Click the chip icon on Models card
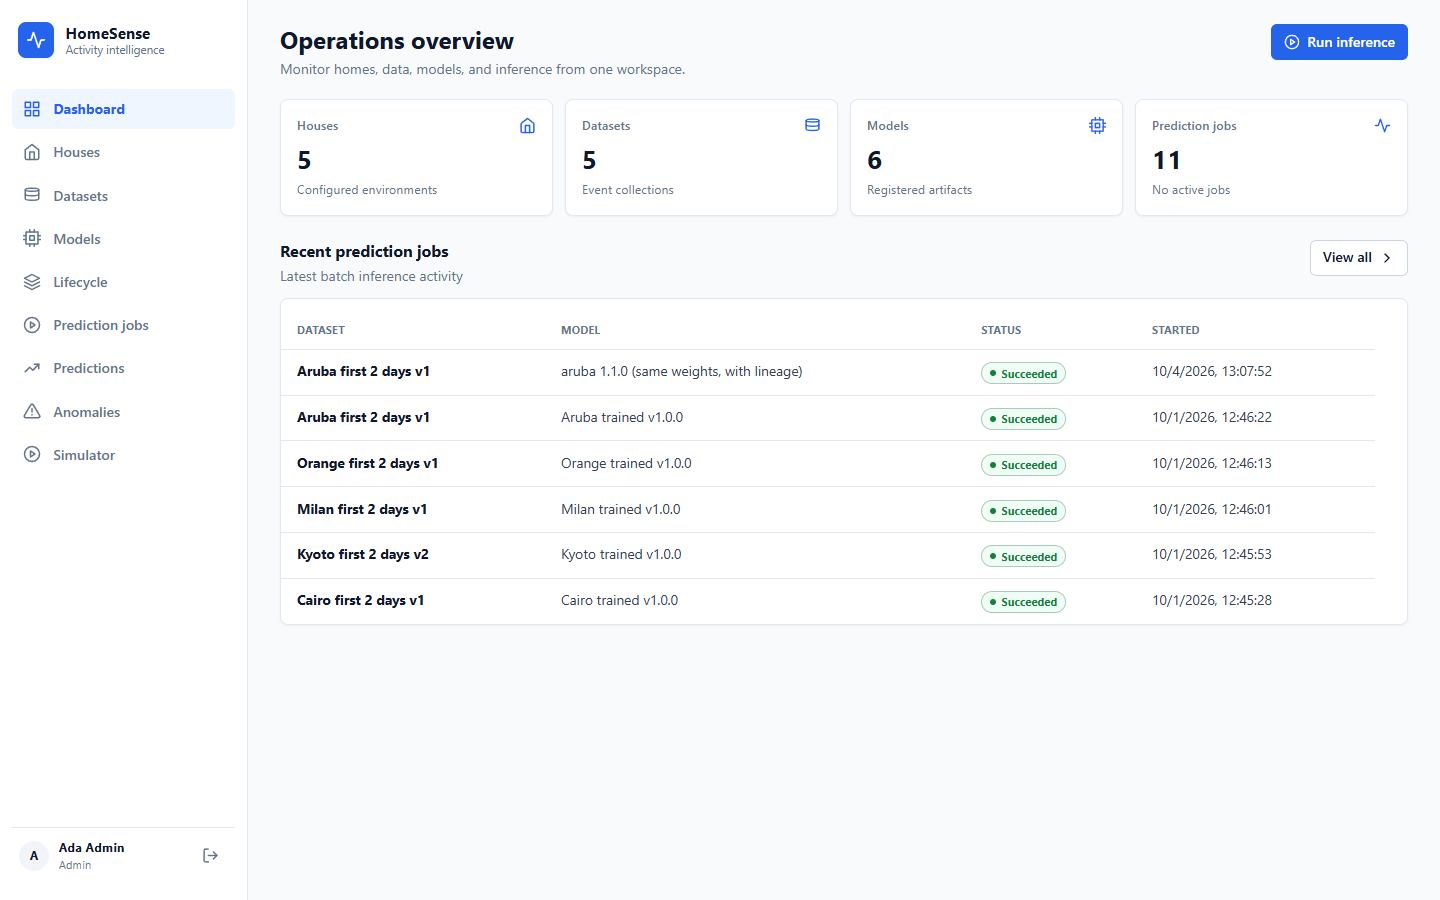This screenshot has width=1440, height=900. 1097,126
